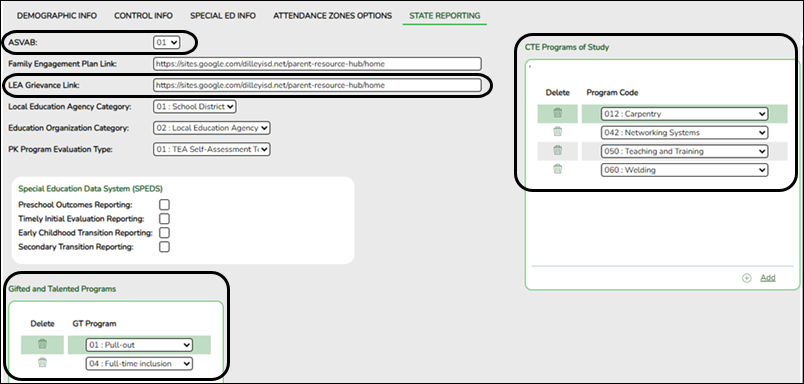
Task: Click the Program Code column header
Action: [612, 93]
